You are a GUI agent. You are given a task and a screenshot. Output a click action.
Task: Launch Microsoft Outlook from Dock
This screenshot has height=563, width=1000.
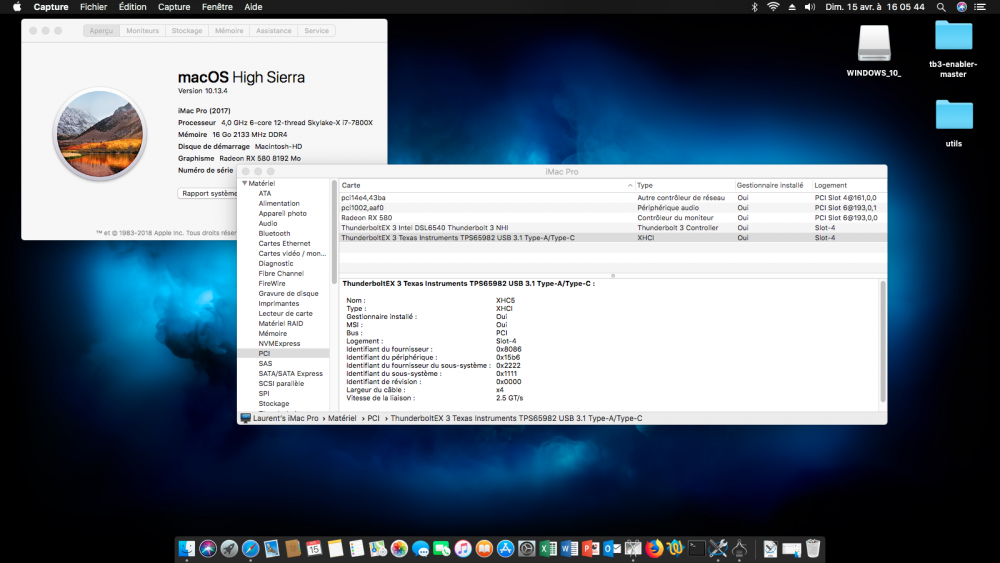coord(612,548)
